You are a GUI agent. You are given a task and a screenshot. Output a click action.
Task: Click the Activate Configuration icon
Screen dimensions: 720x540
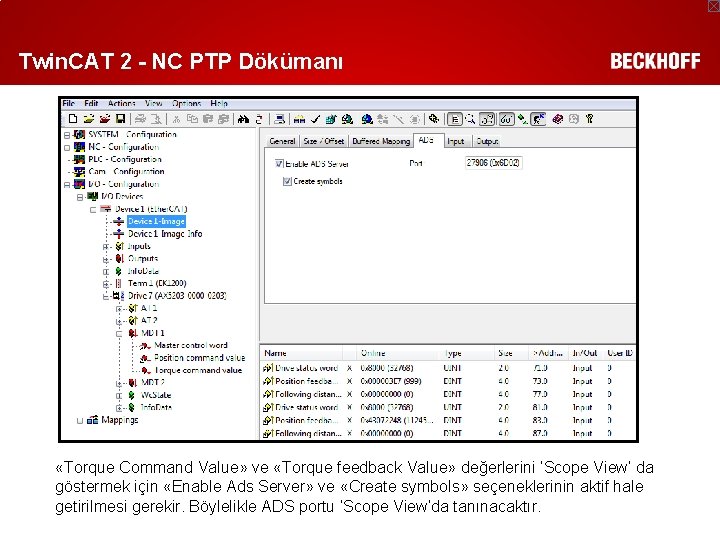pos(331,119)
